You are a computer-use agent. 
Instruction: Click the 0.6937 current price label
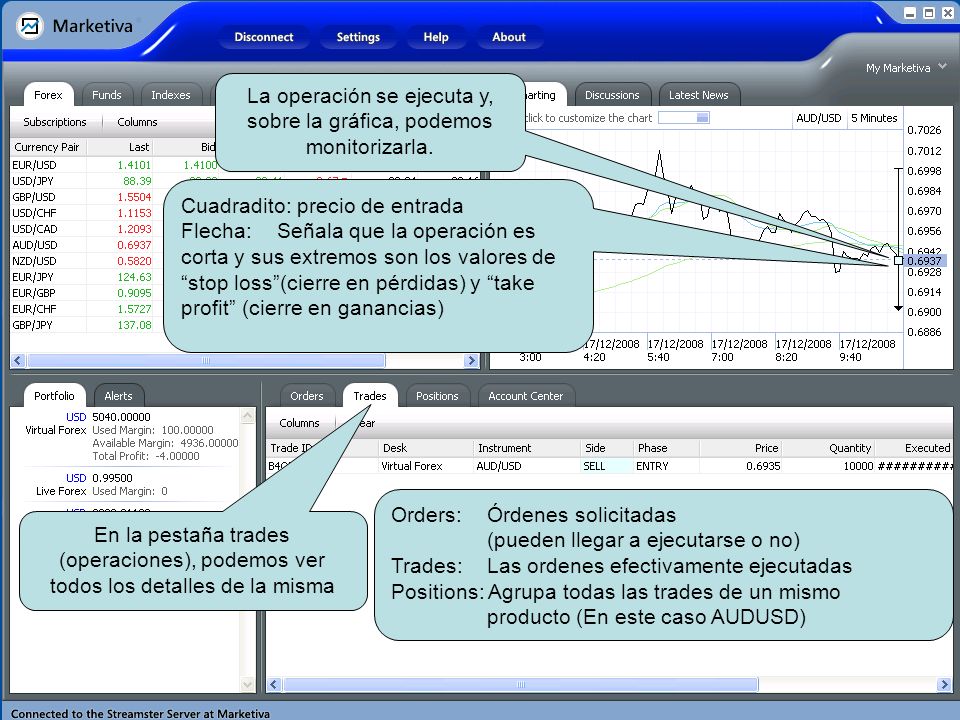pos(924,261)
